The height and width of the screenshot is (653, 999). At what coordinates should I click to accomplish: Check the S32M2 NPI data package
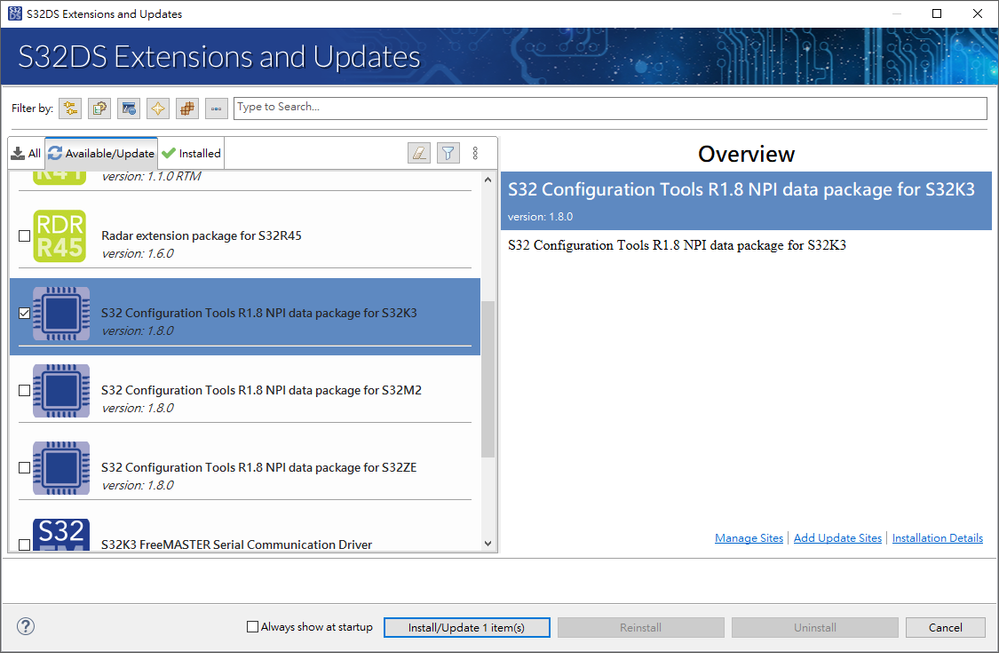tap(24, 390)
